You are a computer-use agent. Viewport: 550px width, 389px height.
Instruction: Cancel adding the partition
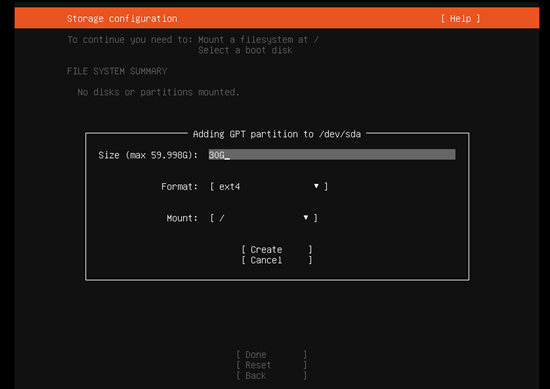coord(276,260)
